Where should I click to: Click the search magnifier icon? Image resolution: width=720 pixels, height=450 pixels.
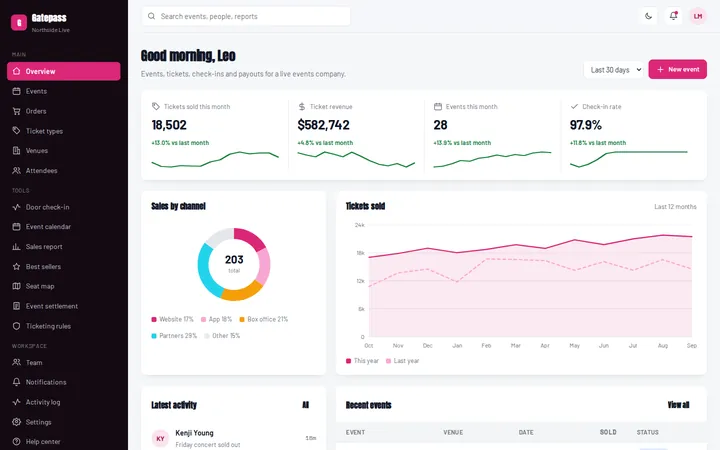[151, 16]
